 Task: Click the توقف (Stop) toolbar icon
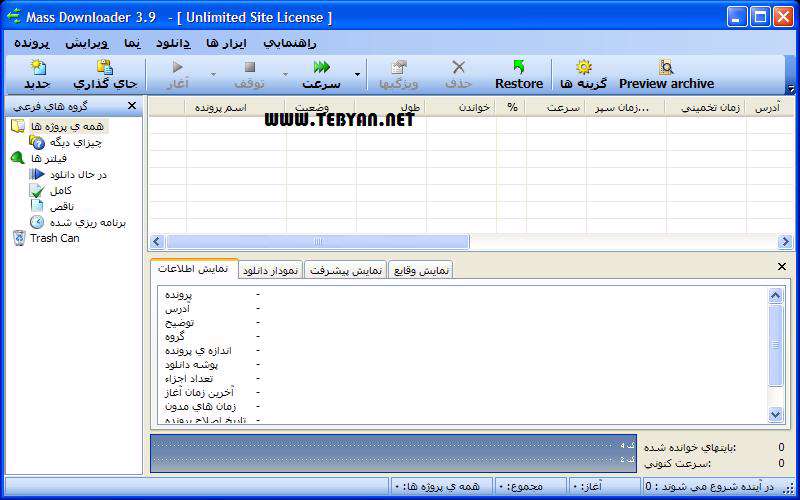click(249, 67)
